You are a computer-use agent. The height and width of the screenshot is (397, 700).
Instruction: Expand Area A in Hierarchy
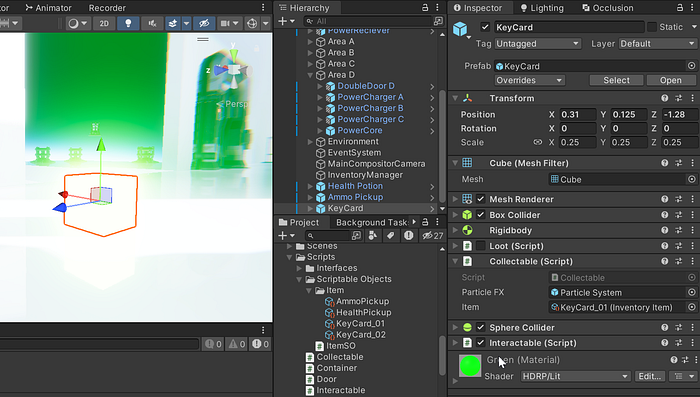click(x=310, y=42)
